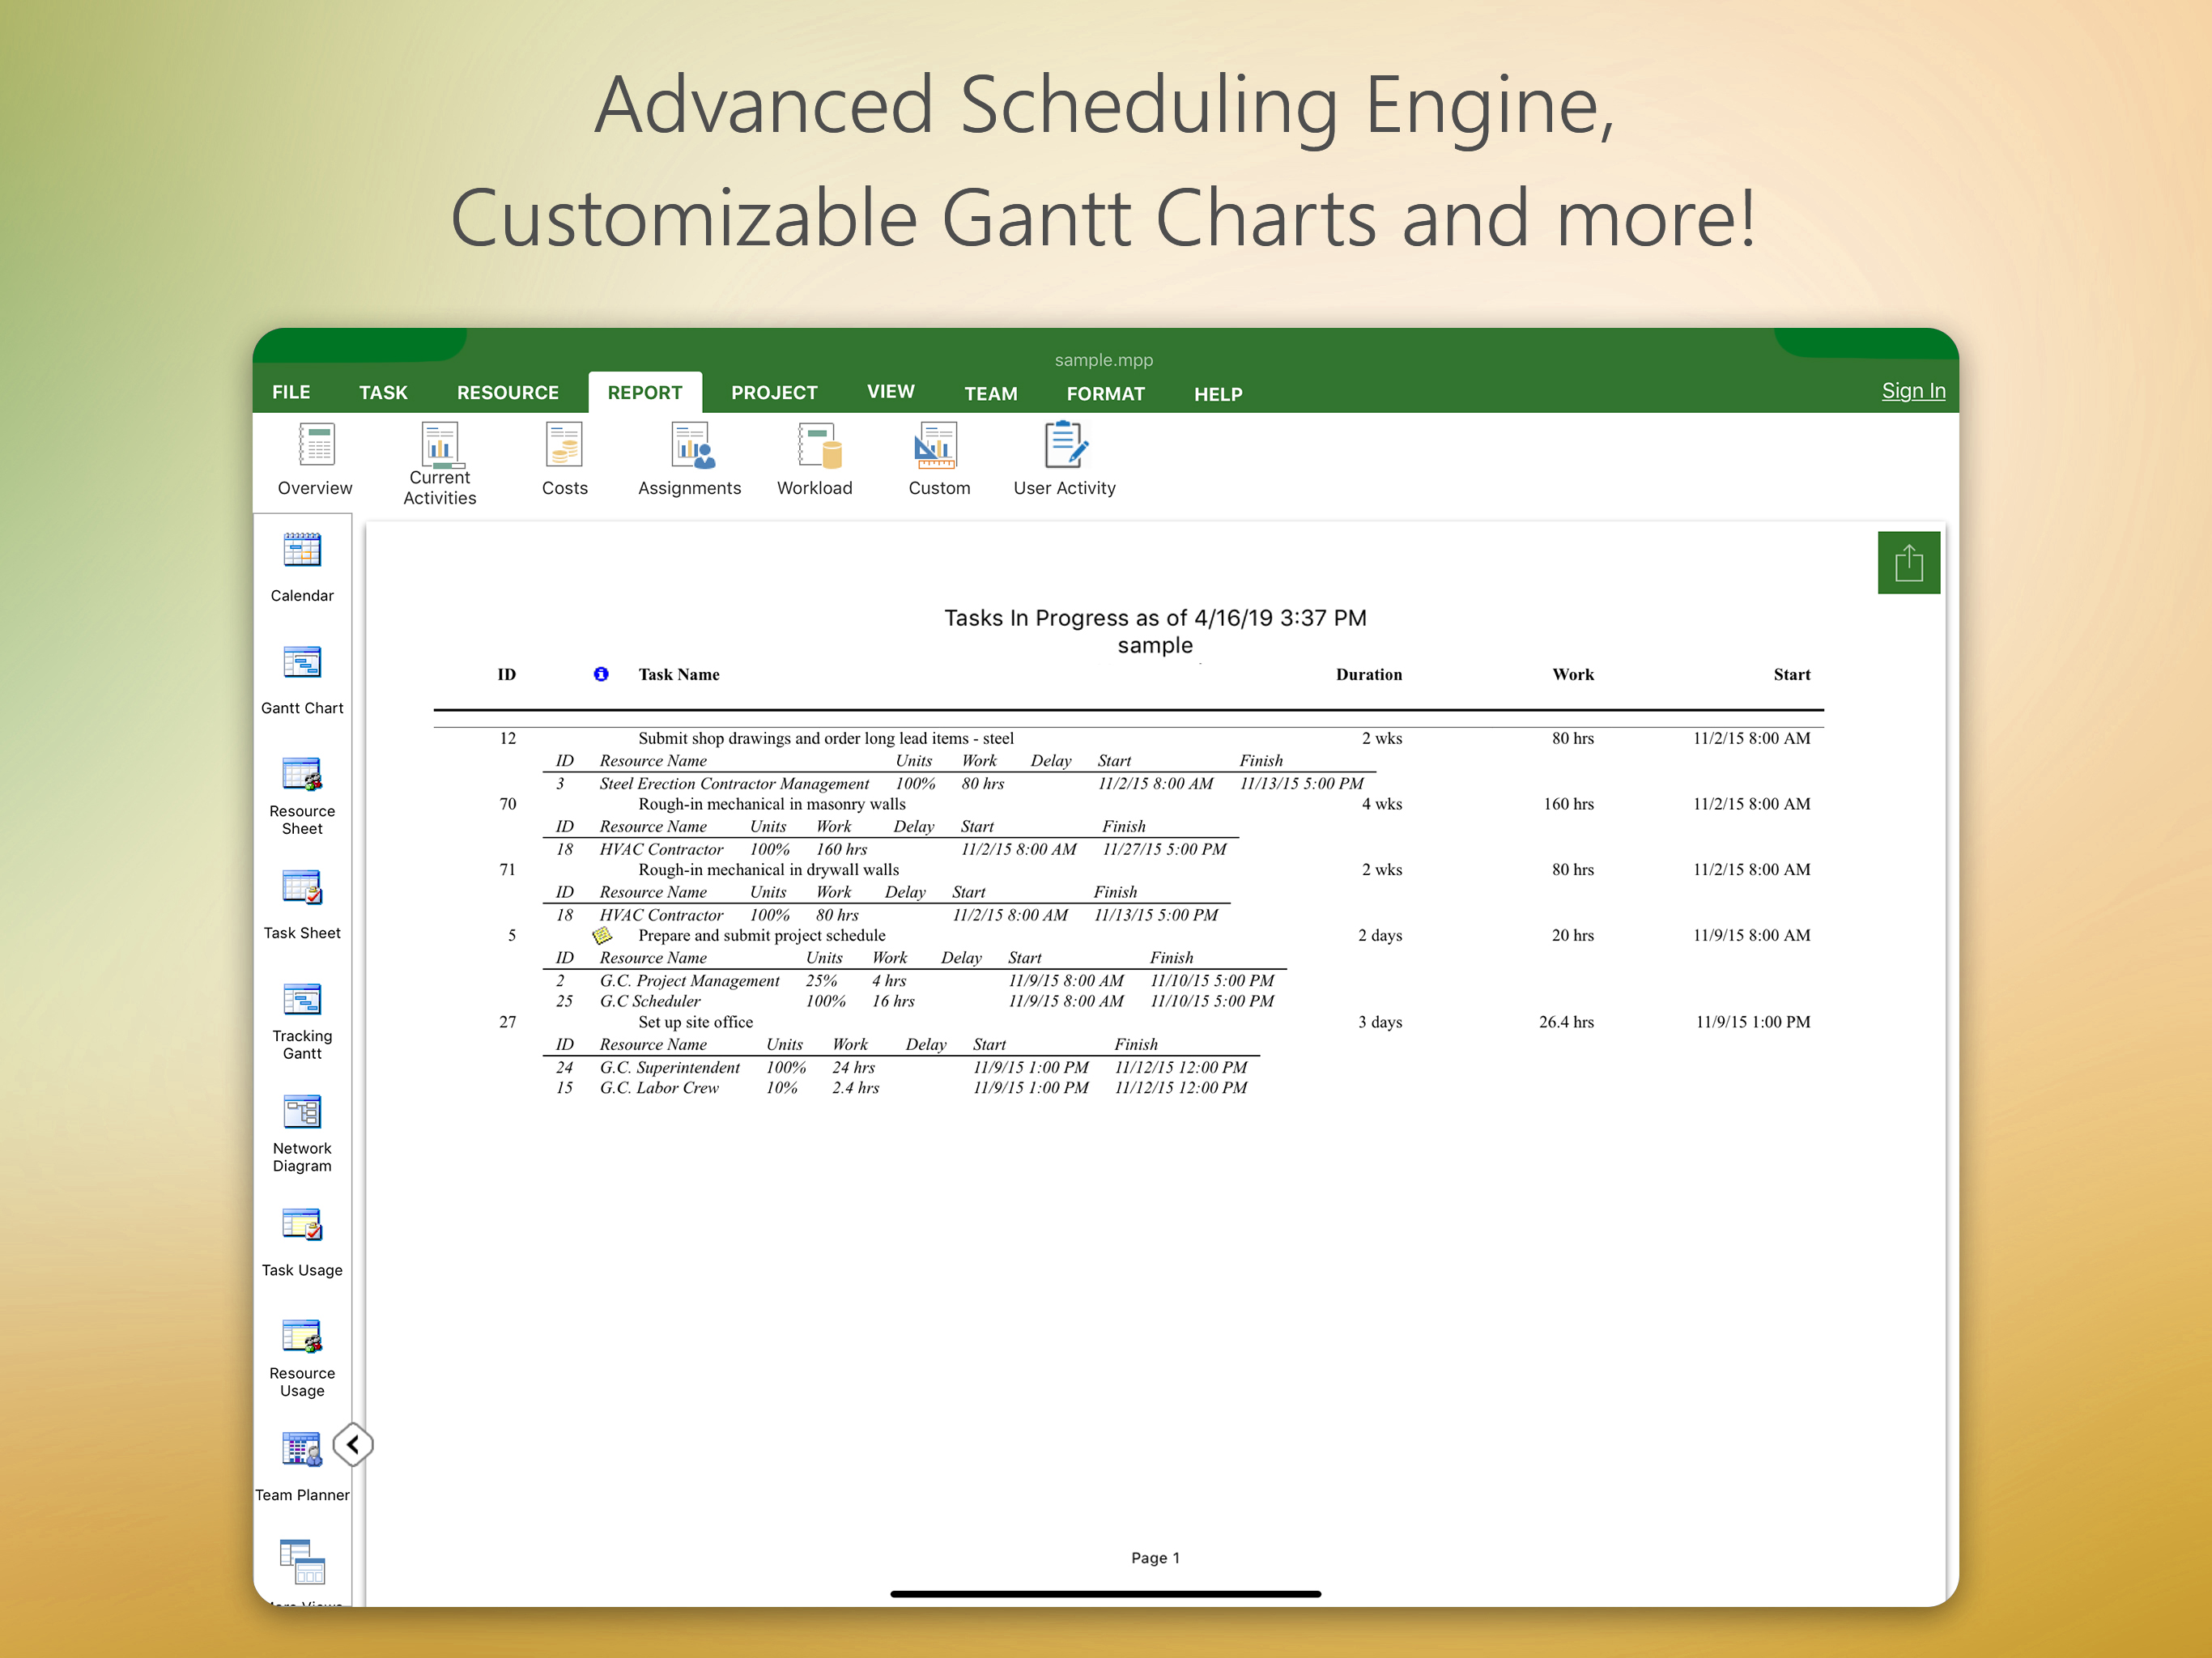Click the Custom report icon
Image resolution: width=2212 pixels, height=1658 pixels.
[938, 459]
